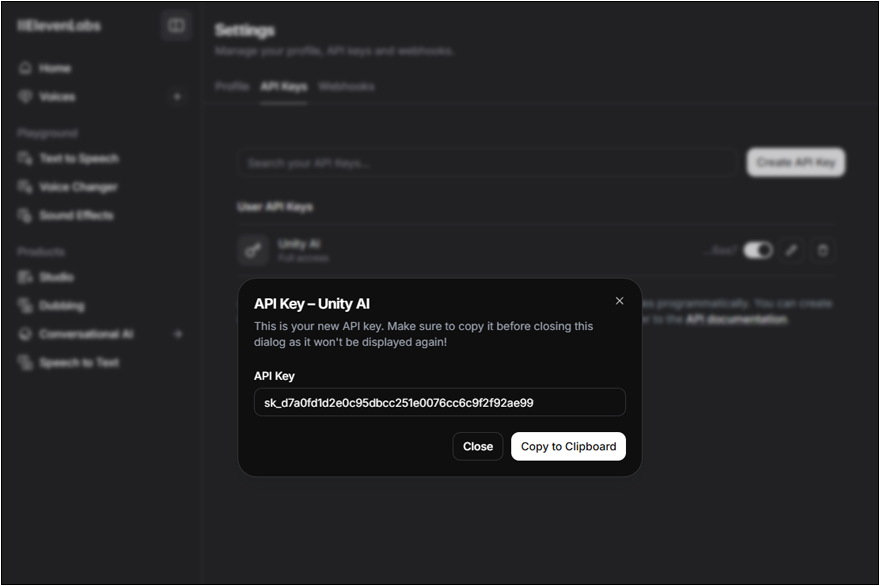Open the API documentation link
This screenshot has height=586, width=880.
click(736, 319)
